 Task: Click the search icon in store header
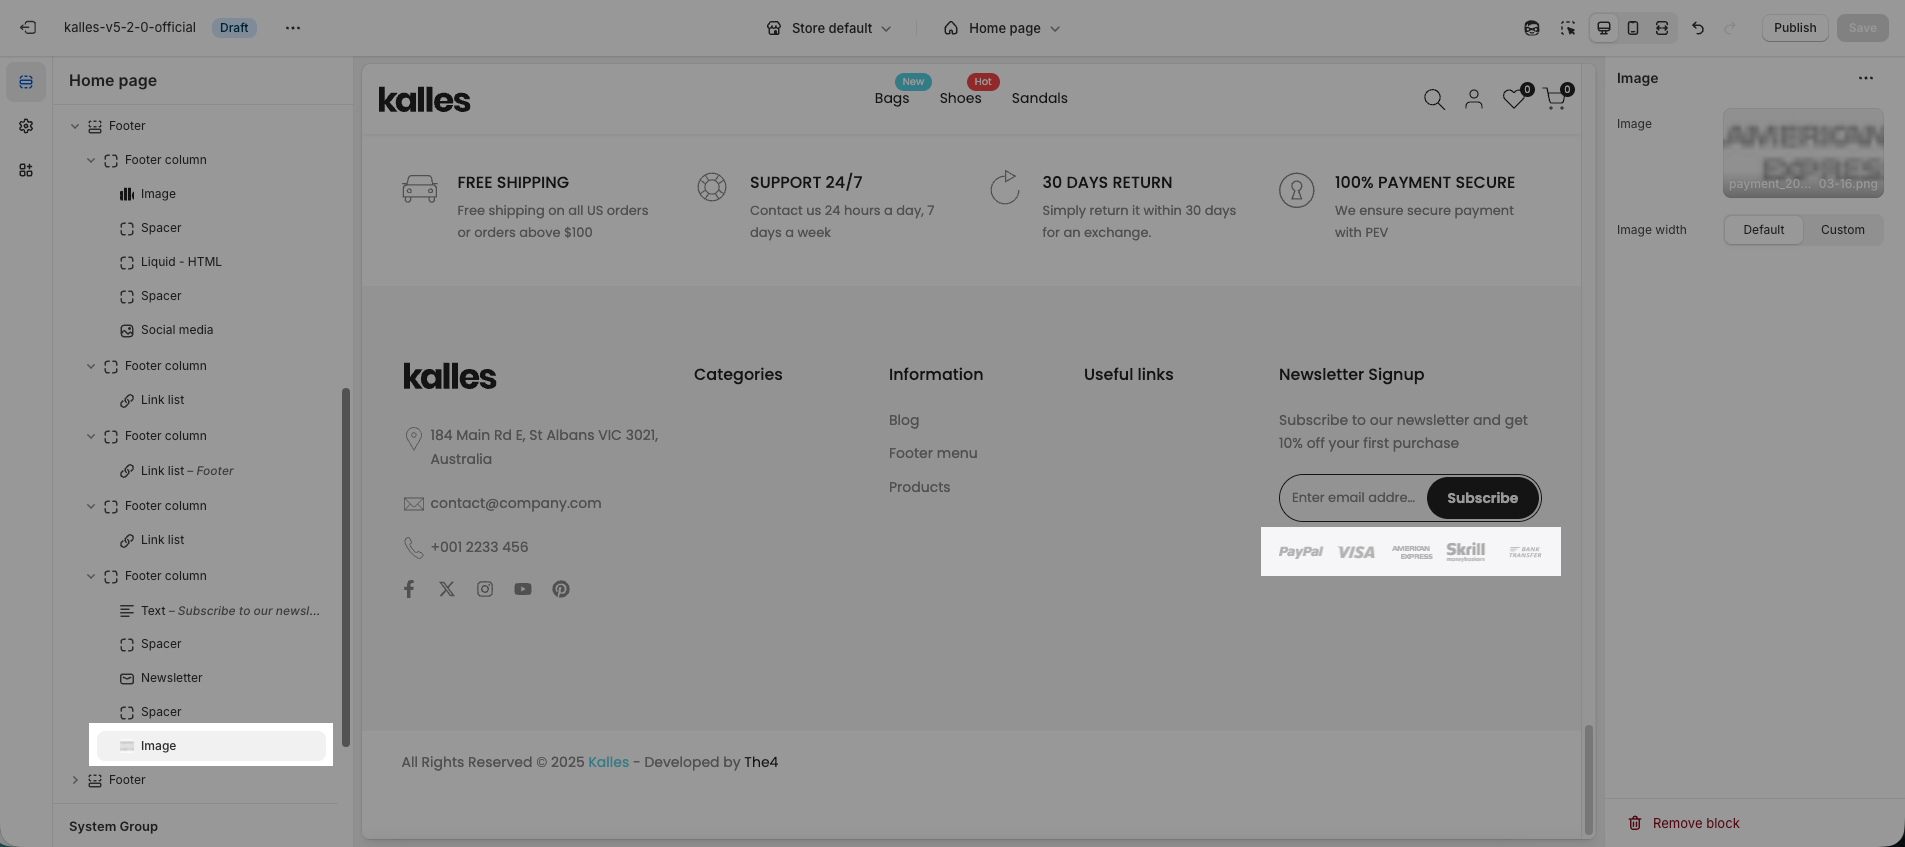click(1434, 99)
